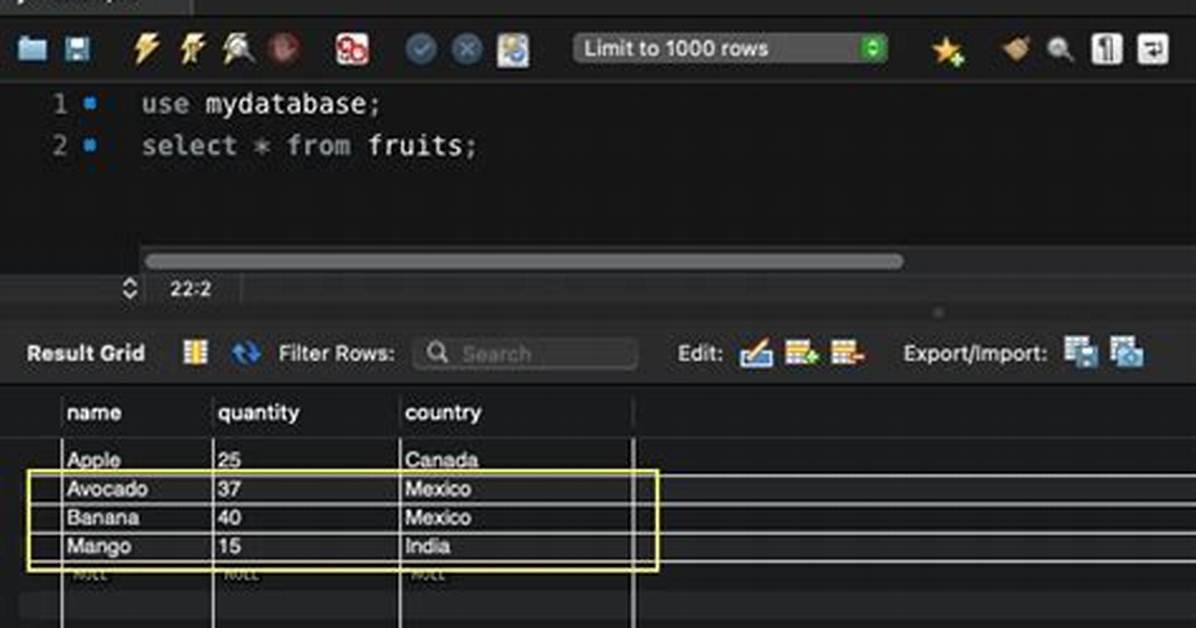Image resolution: width=1196 pixels, height=628 pixels.
Task: Click the editor horizontal scrollbar
Action: click(524, 261)
